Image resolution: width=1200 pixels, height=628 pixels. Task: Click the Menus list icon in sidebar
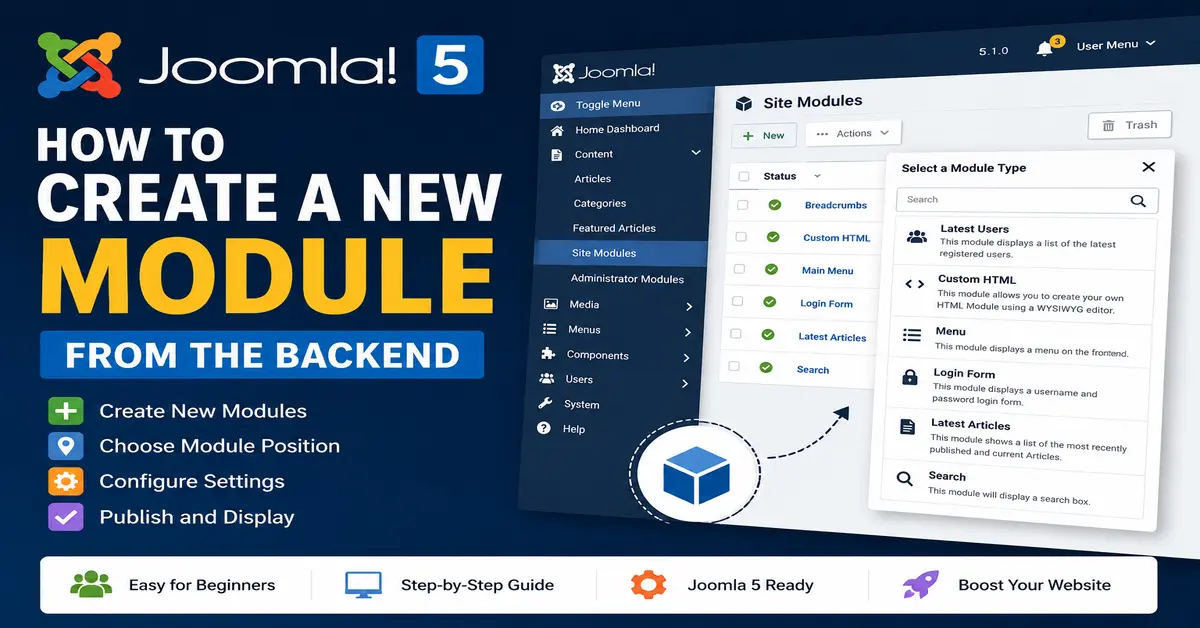click(x=549, y=329)
